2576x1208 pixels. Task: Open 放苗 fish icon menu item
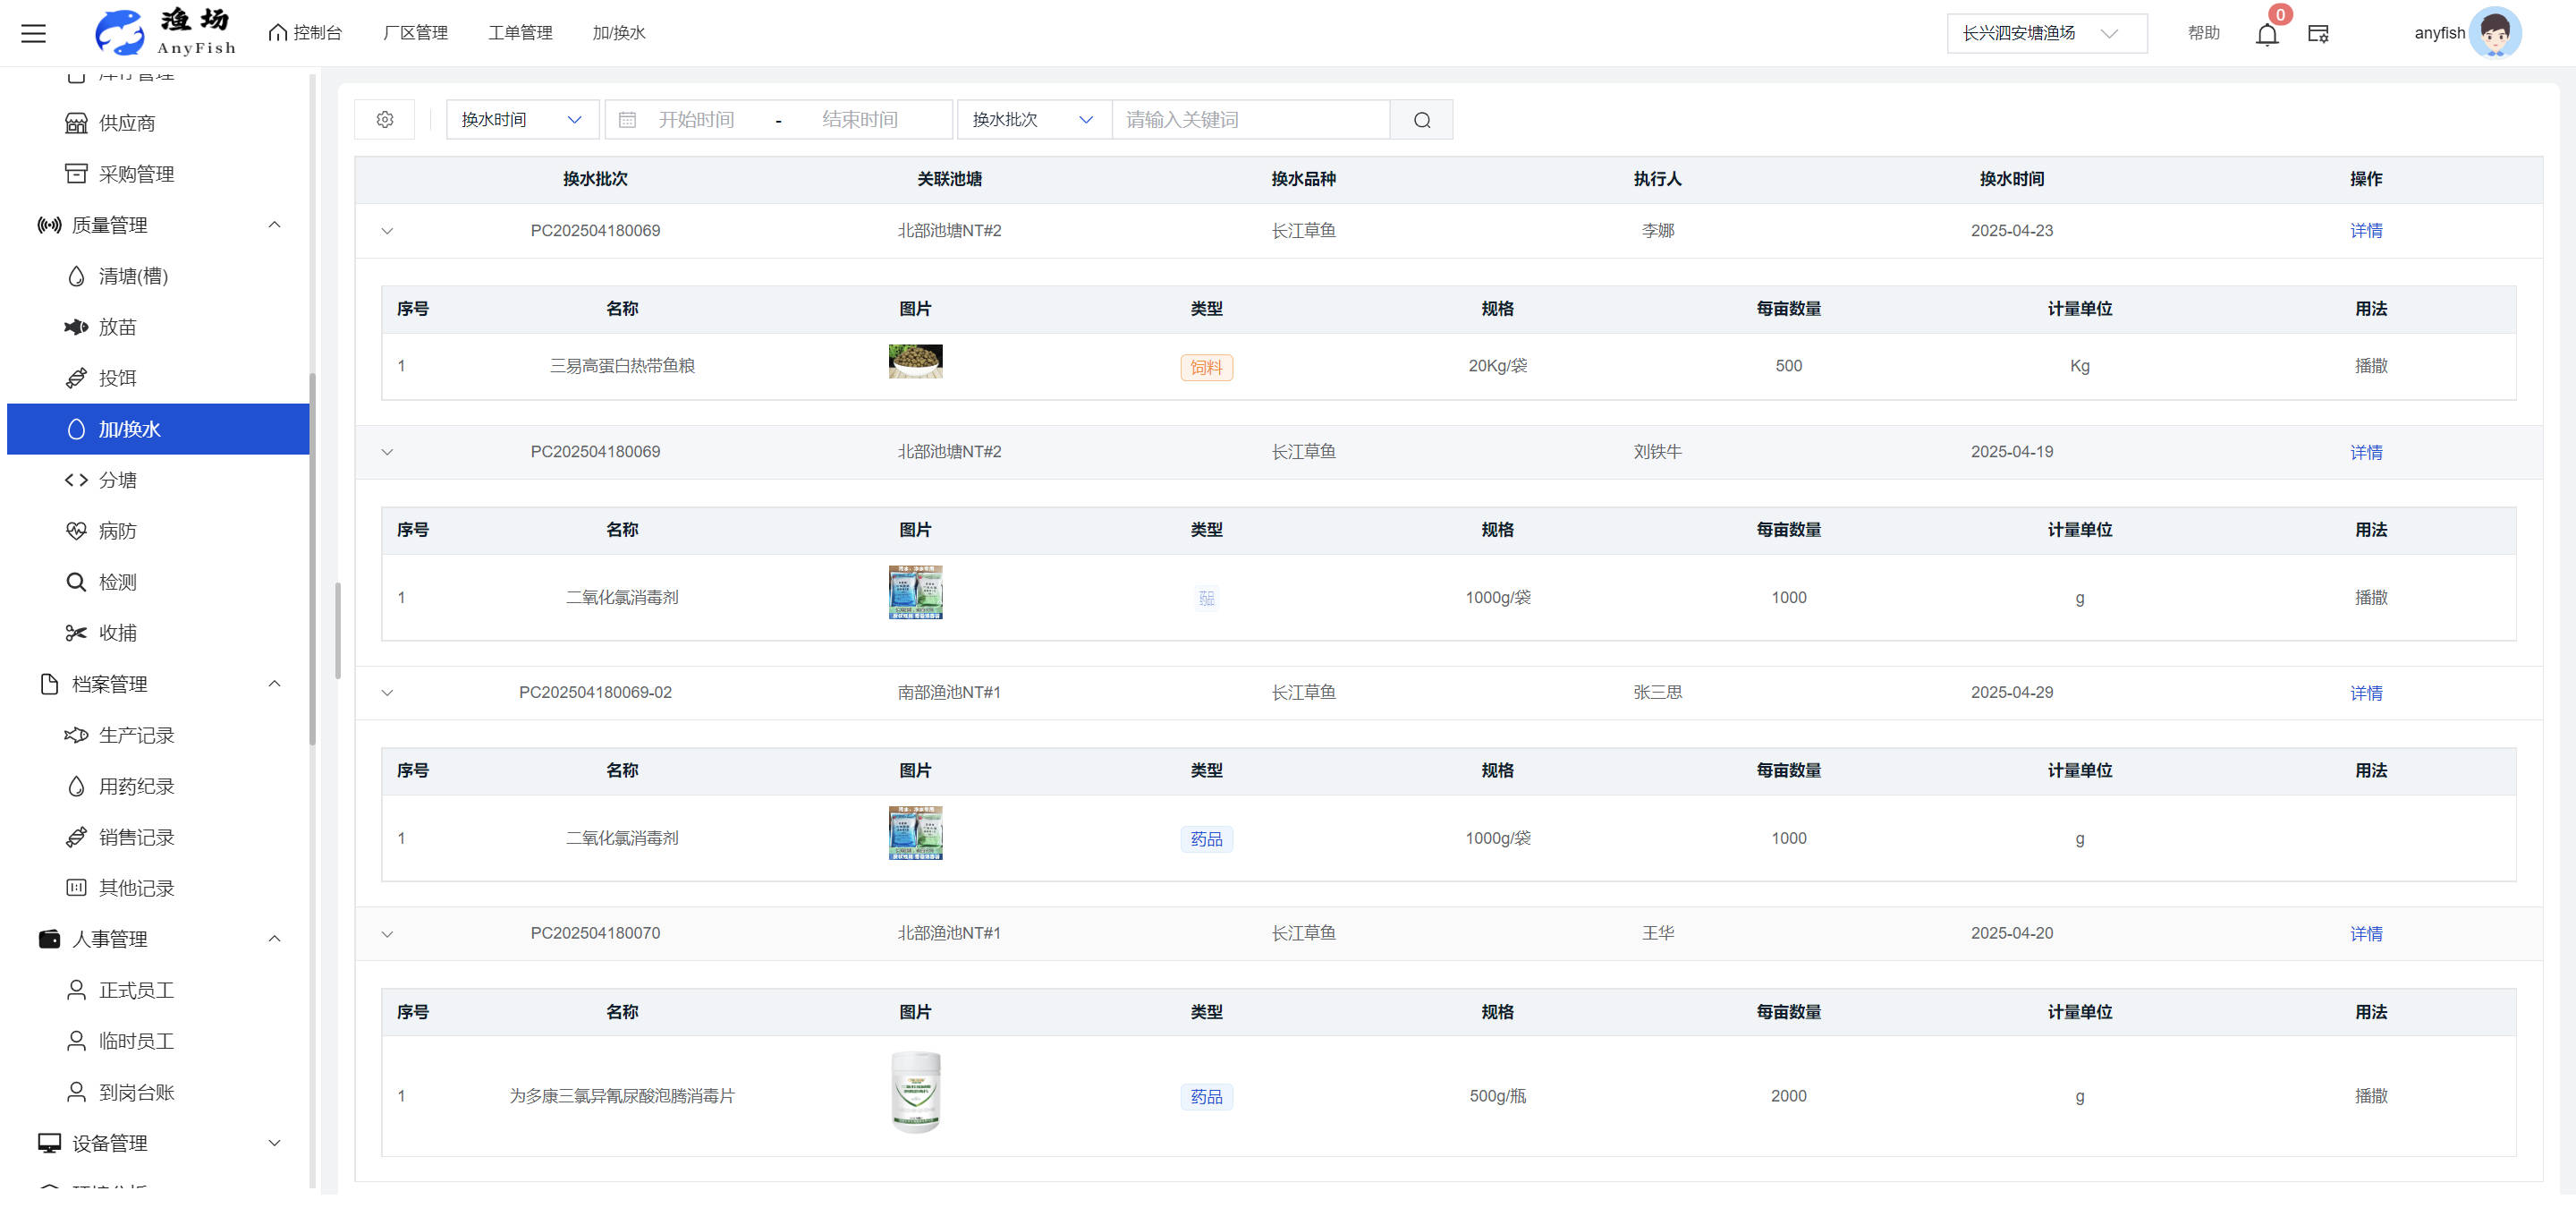pyautogui.click(x=117, y=327)
